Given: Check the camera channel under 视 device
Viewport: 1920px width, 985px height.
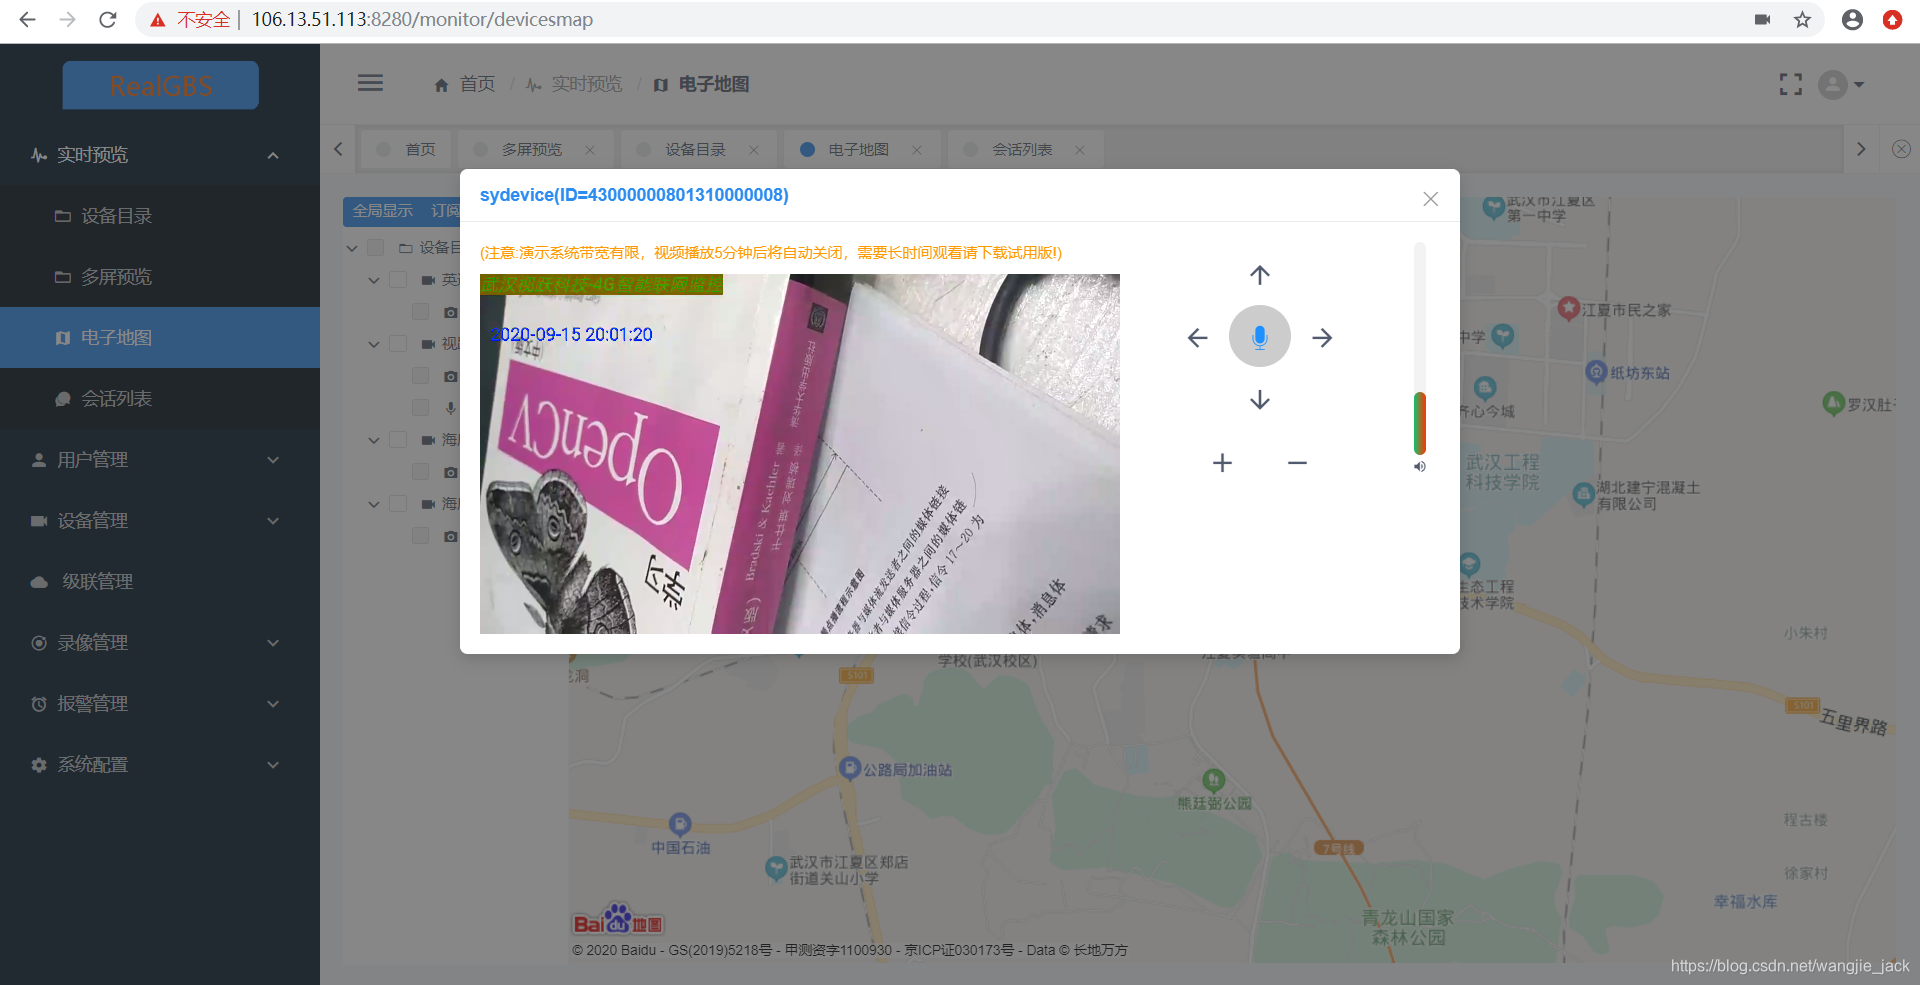Looking at the screenshot, I should 421,376.
